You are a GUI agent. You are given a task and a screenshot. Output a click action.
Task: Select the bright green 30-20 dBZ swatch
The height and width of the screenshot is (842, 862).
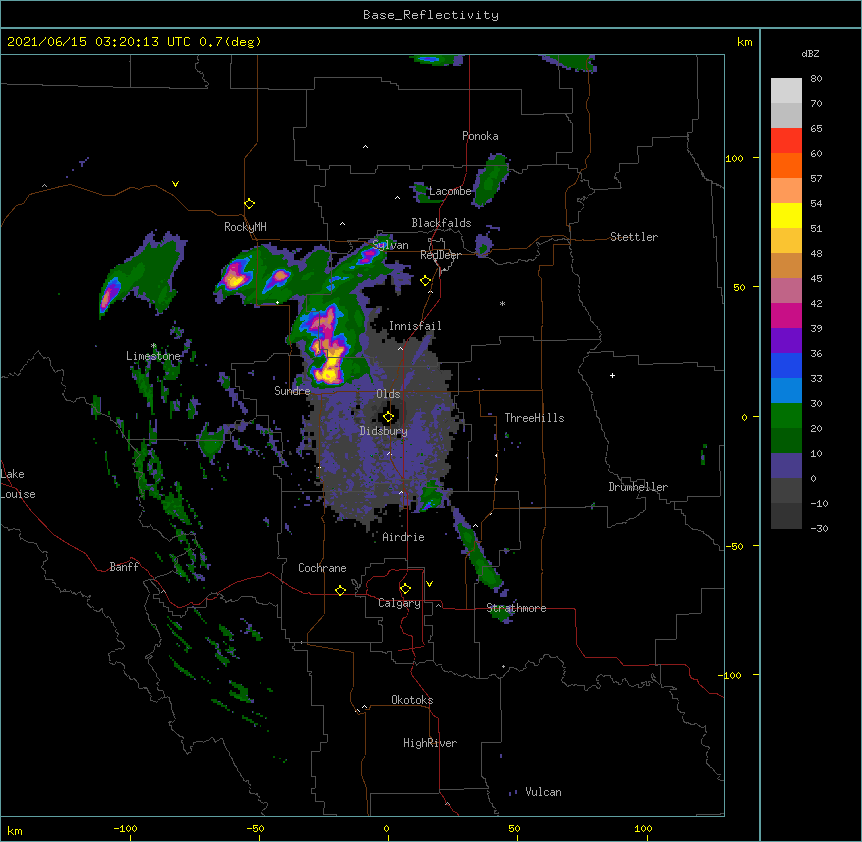pos(786,416)
